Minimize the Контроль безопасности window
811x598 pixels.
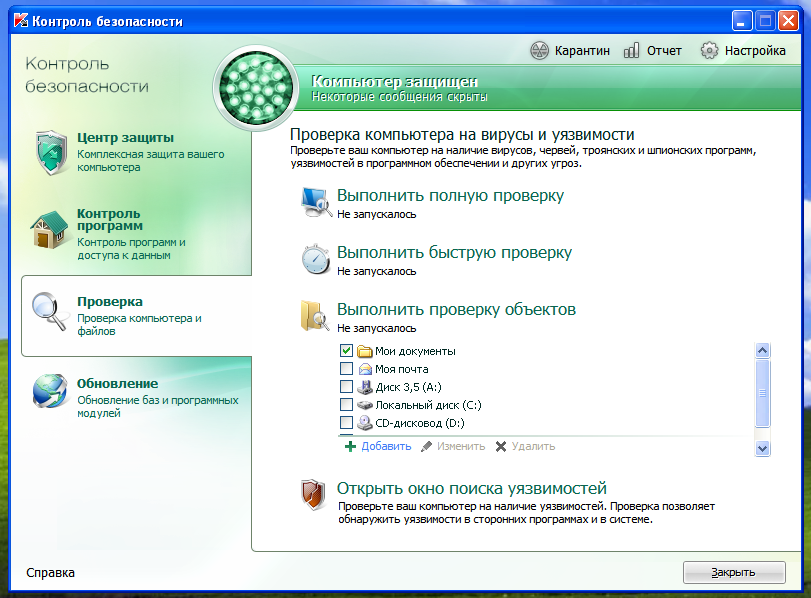point(742,21)
